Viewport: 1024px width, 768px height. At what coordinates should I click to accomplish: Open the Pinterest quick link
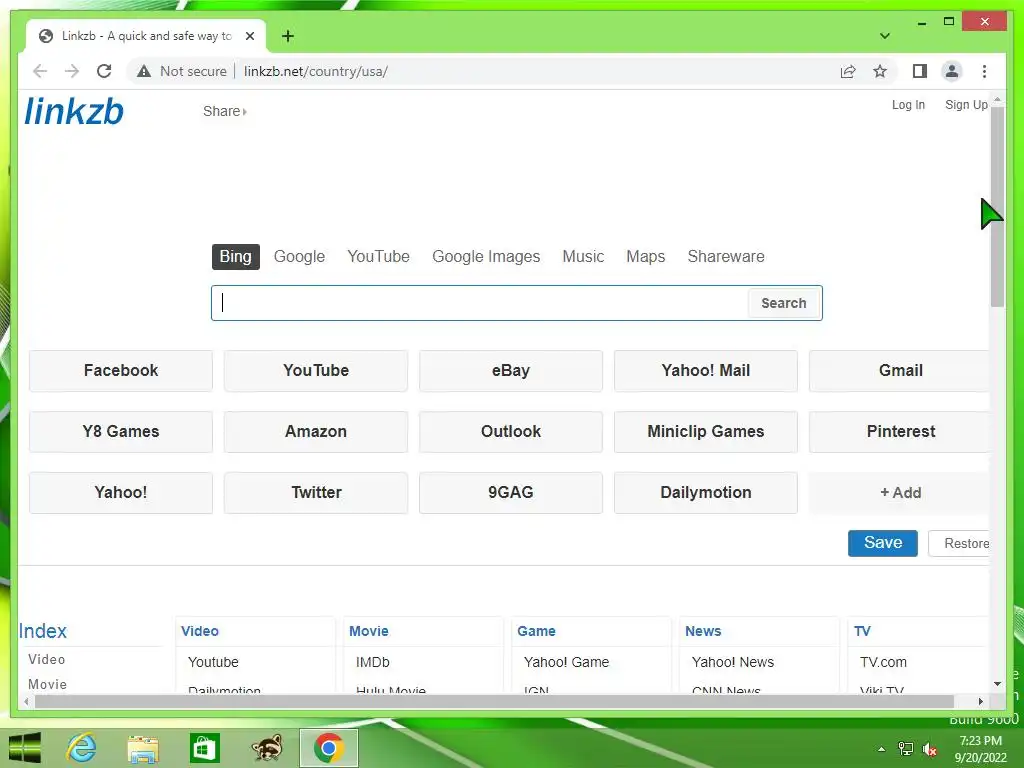(900, 432)
